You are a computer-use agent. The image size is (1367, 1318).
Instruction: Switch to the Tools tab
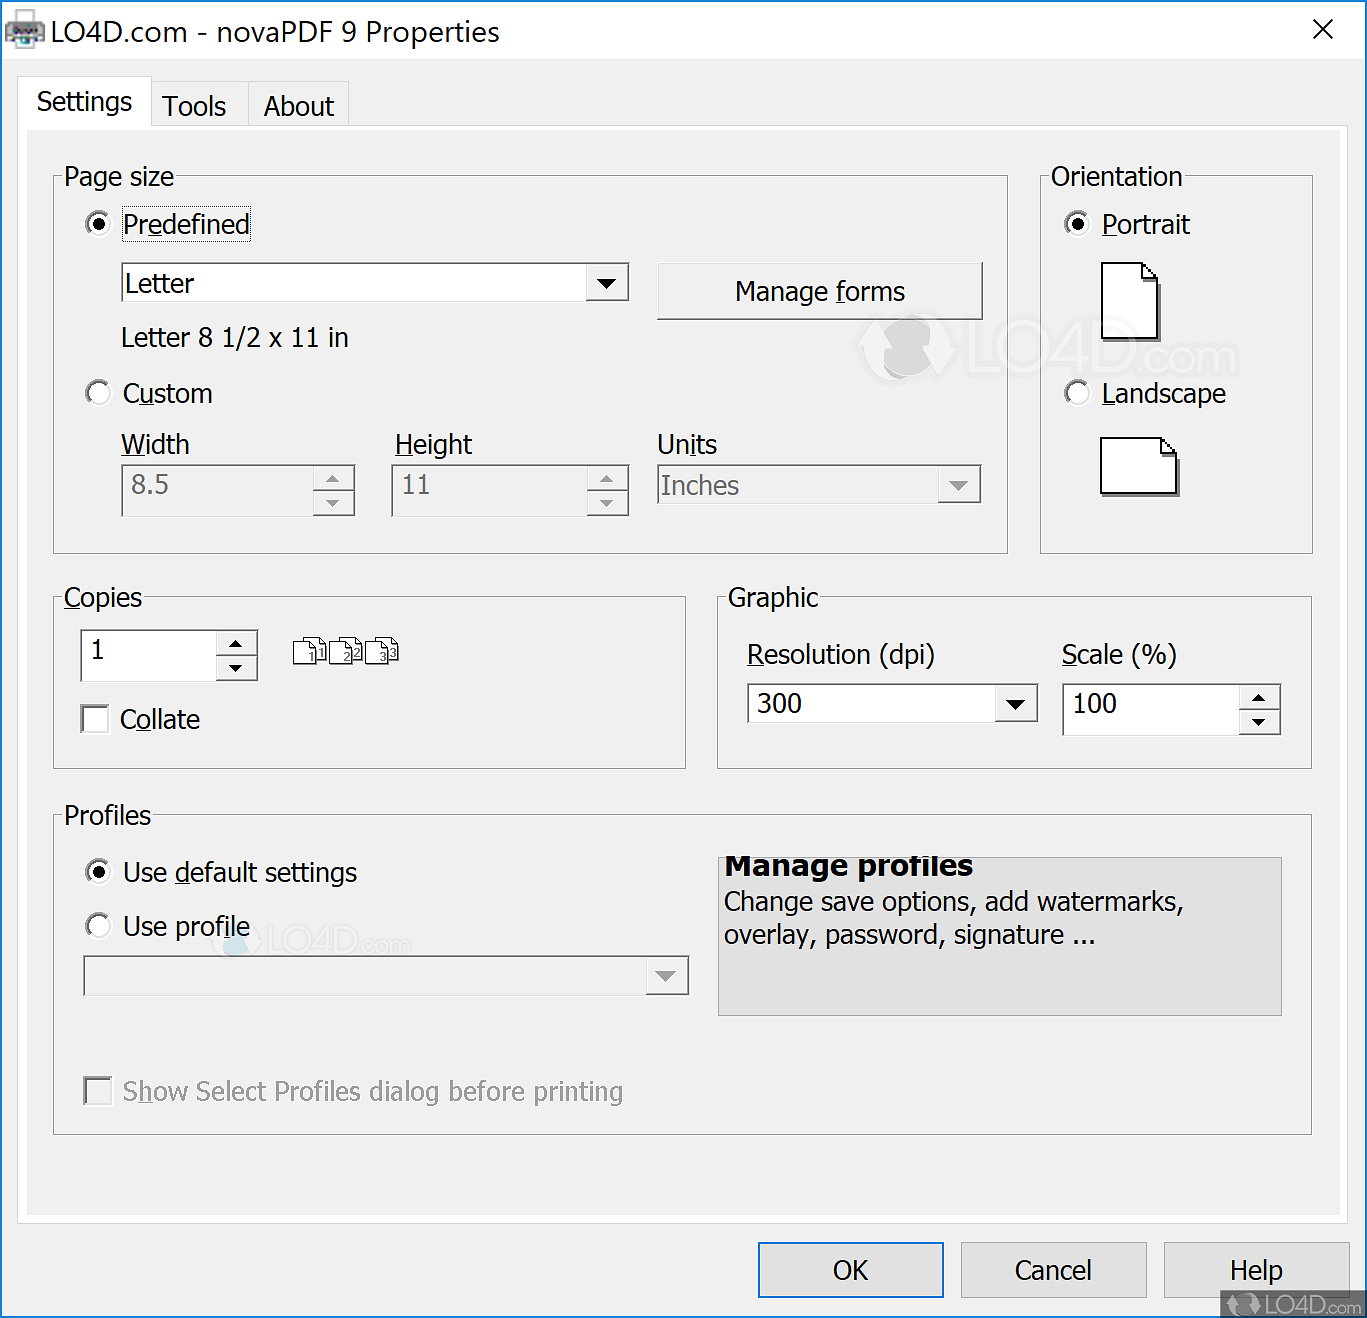[x=195, y=104]
